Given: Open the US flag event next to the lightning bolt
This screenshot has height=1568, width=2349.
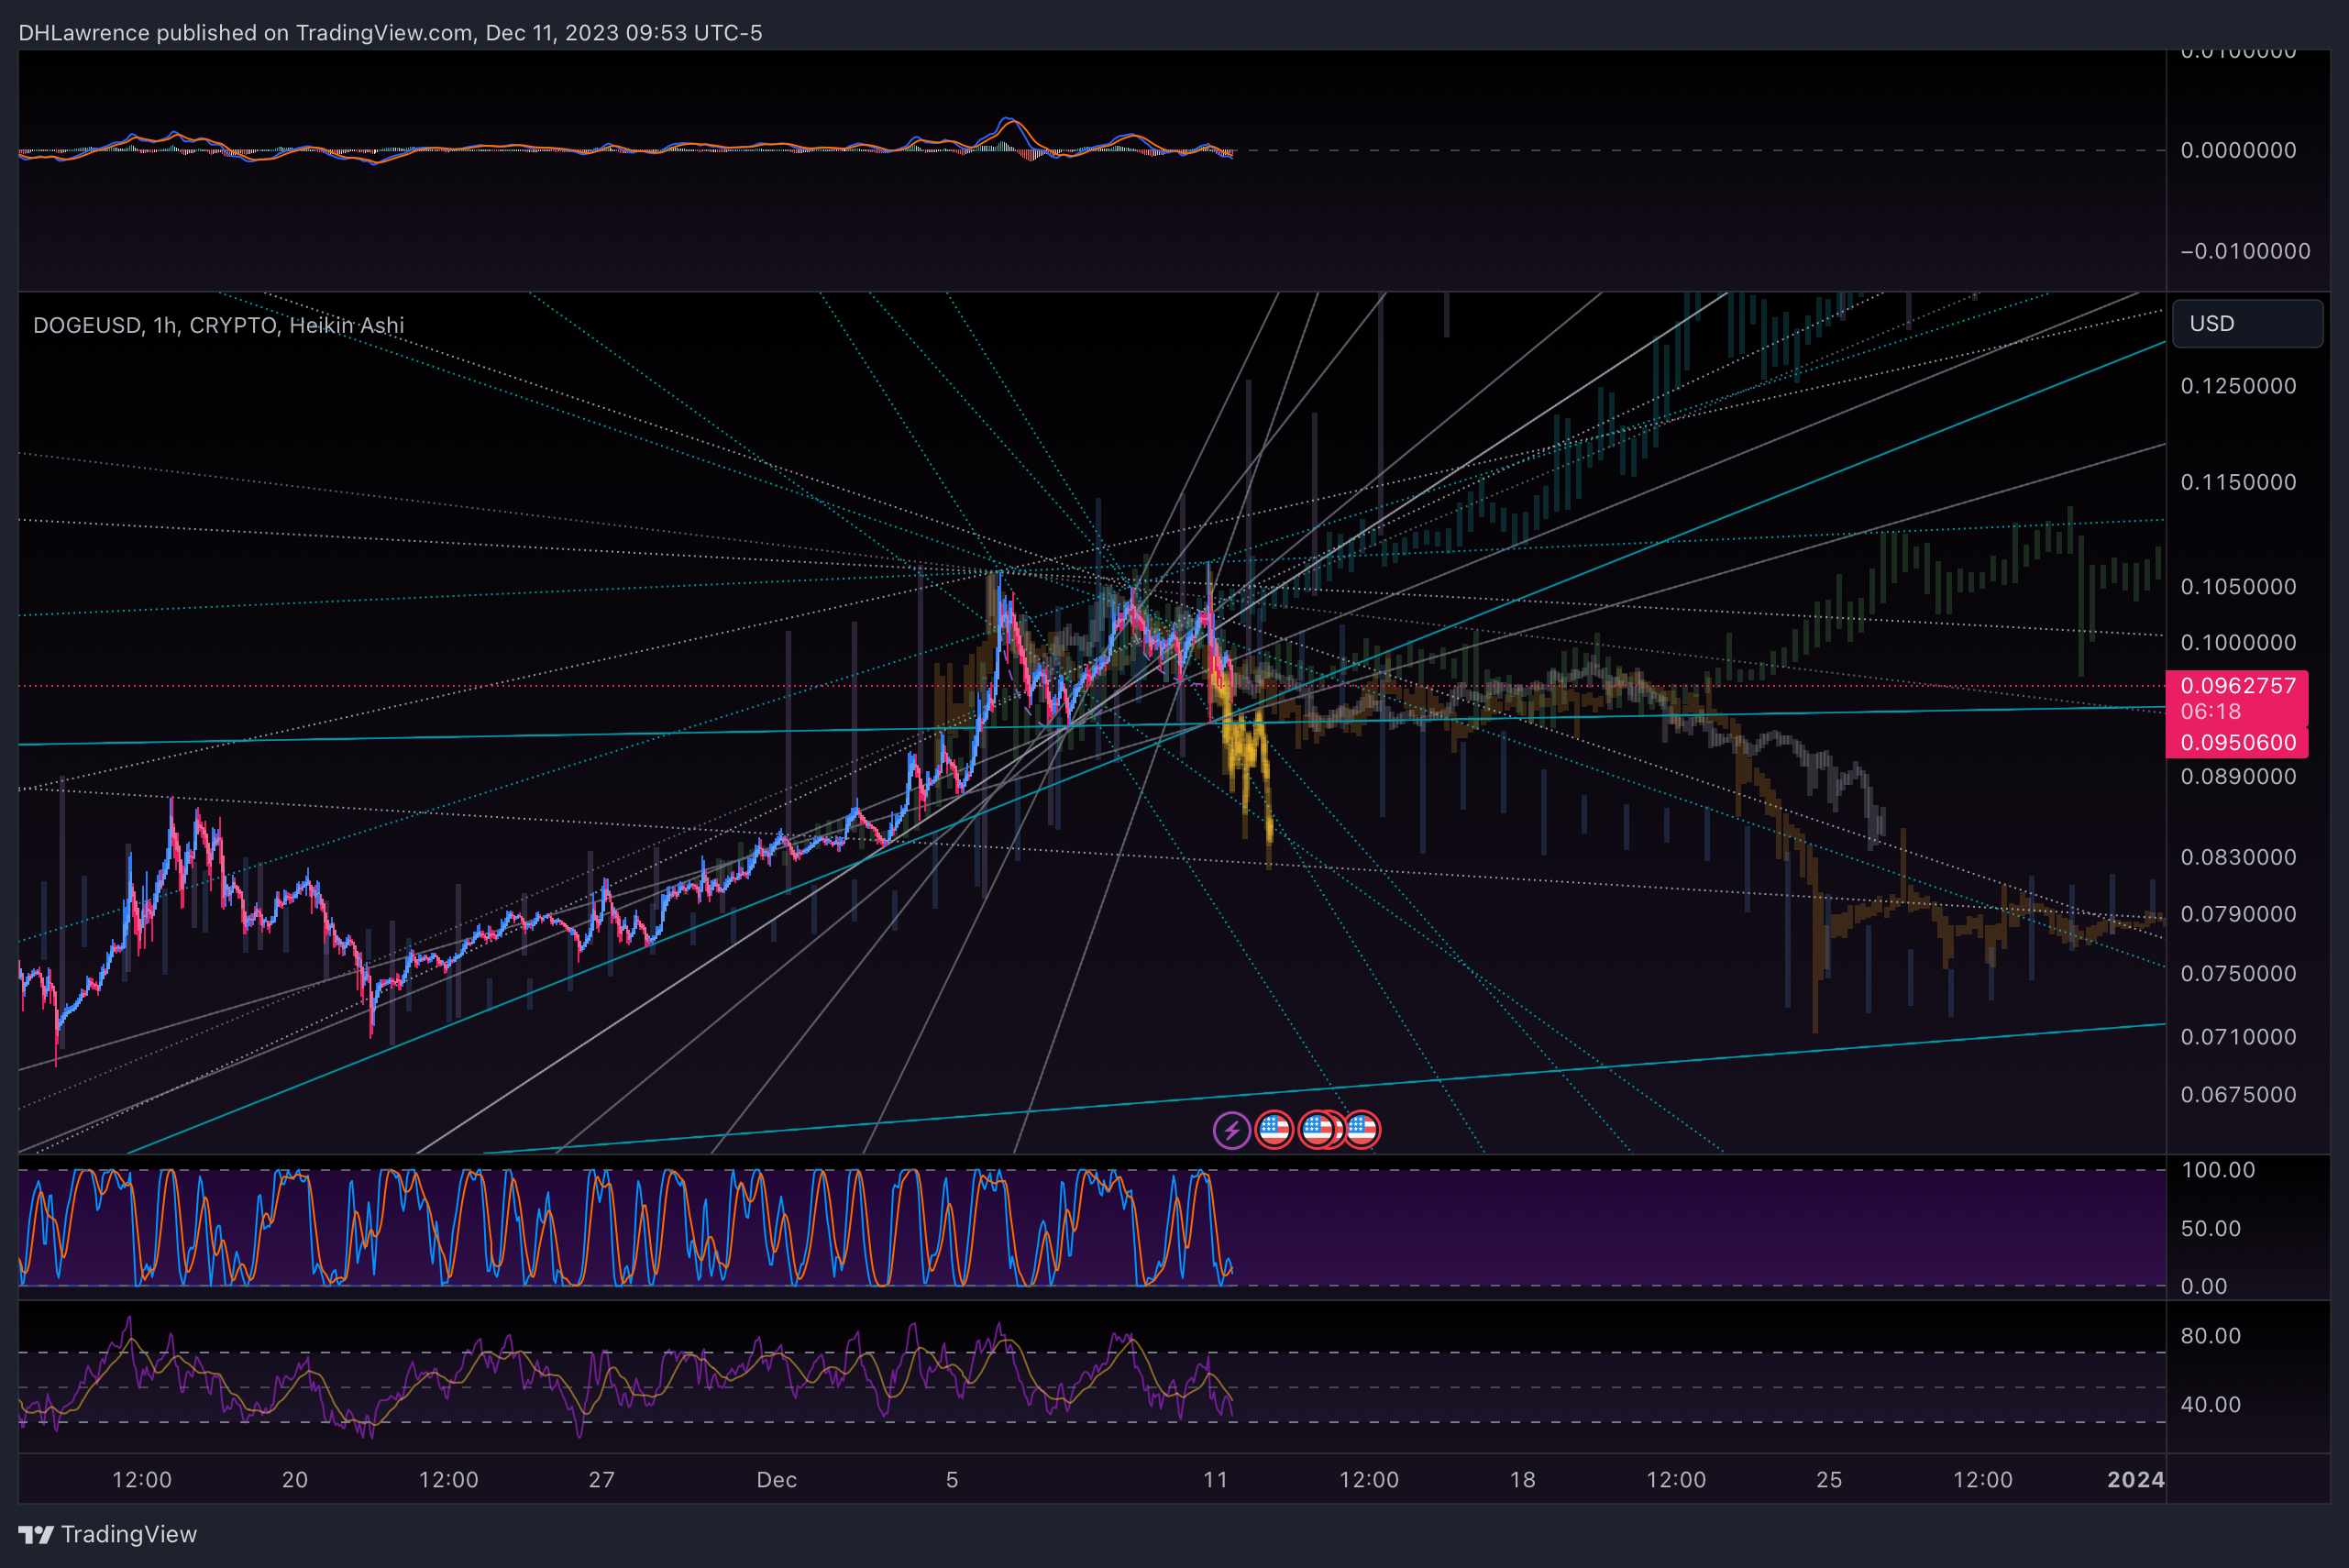Looking at the screenshot, I should coord(1274,1130).
